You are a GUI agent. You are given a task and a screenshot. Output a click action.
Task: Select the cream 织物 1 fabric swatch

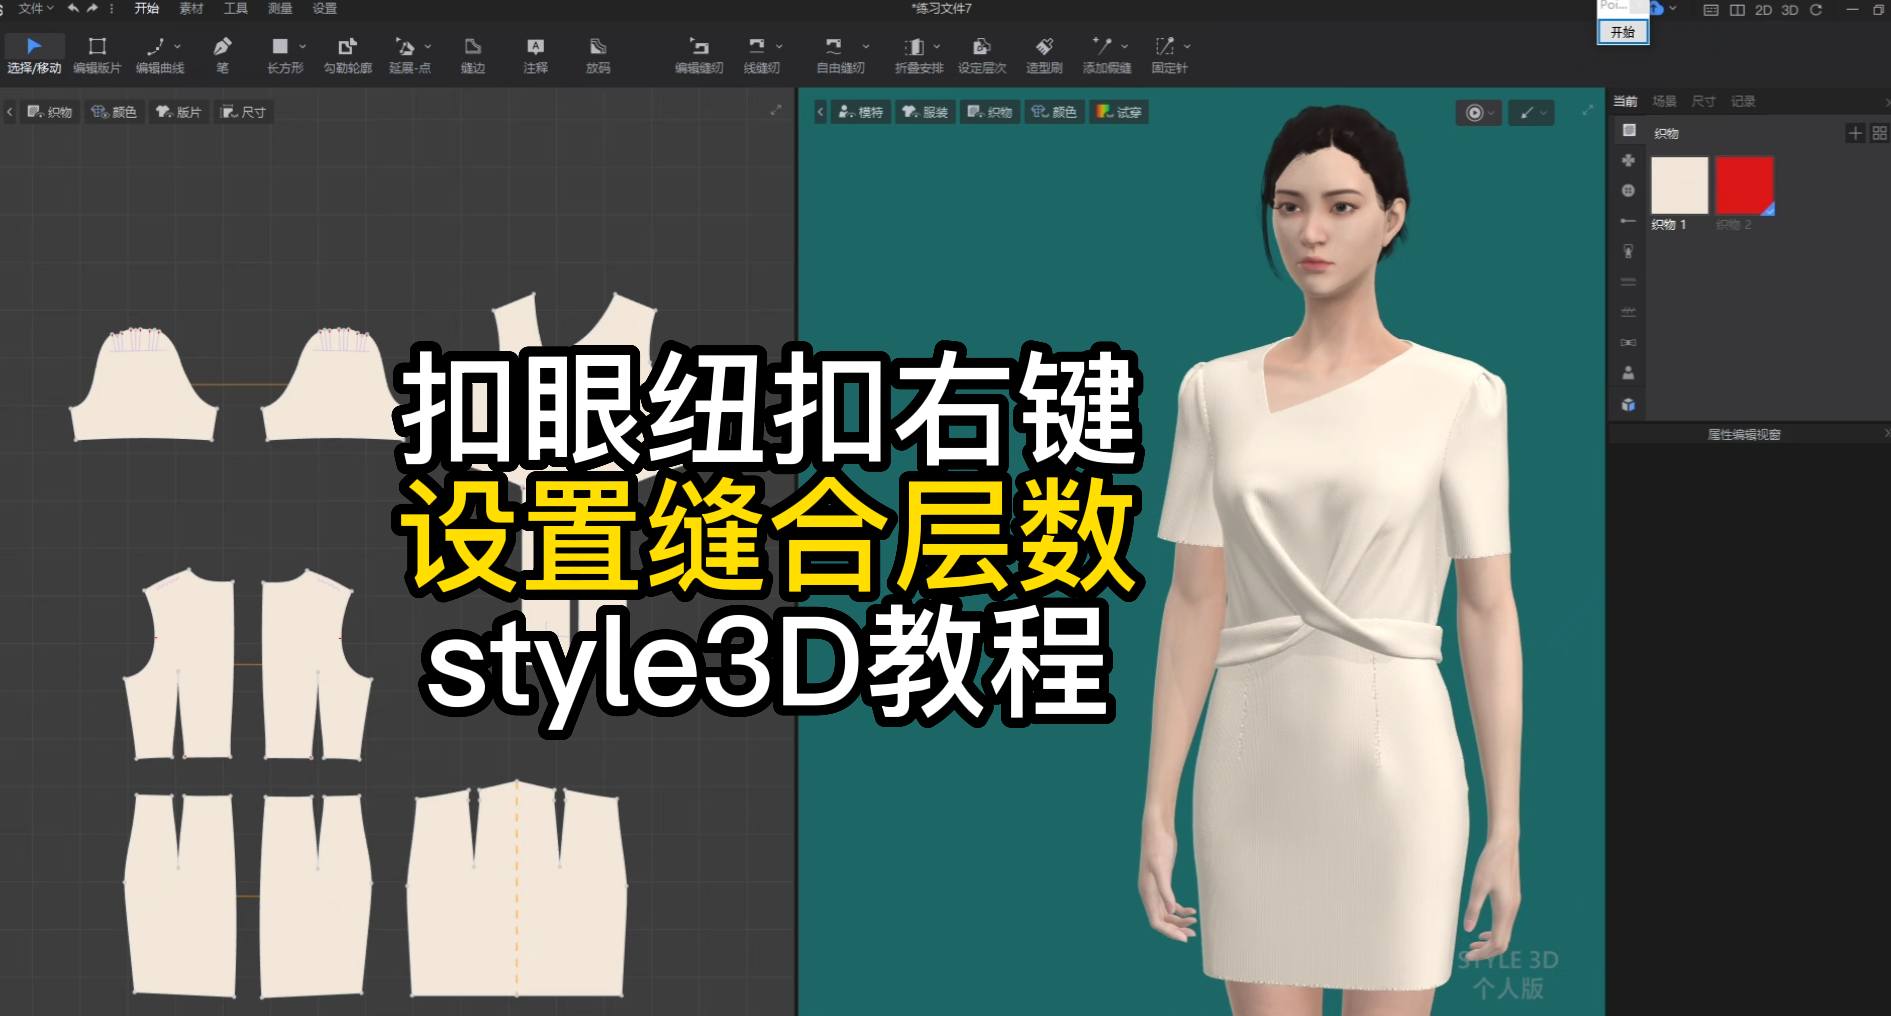[1679, 185]
